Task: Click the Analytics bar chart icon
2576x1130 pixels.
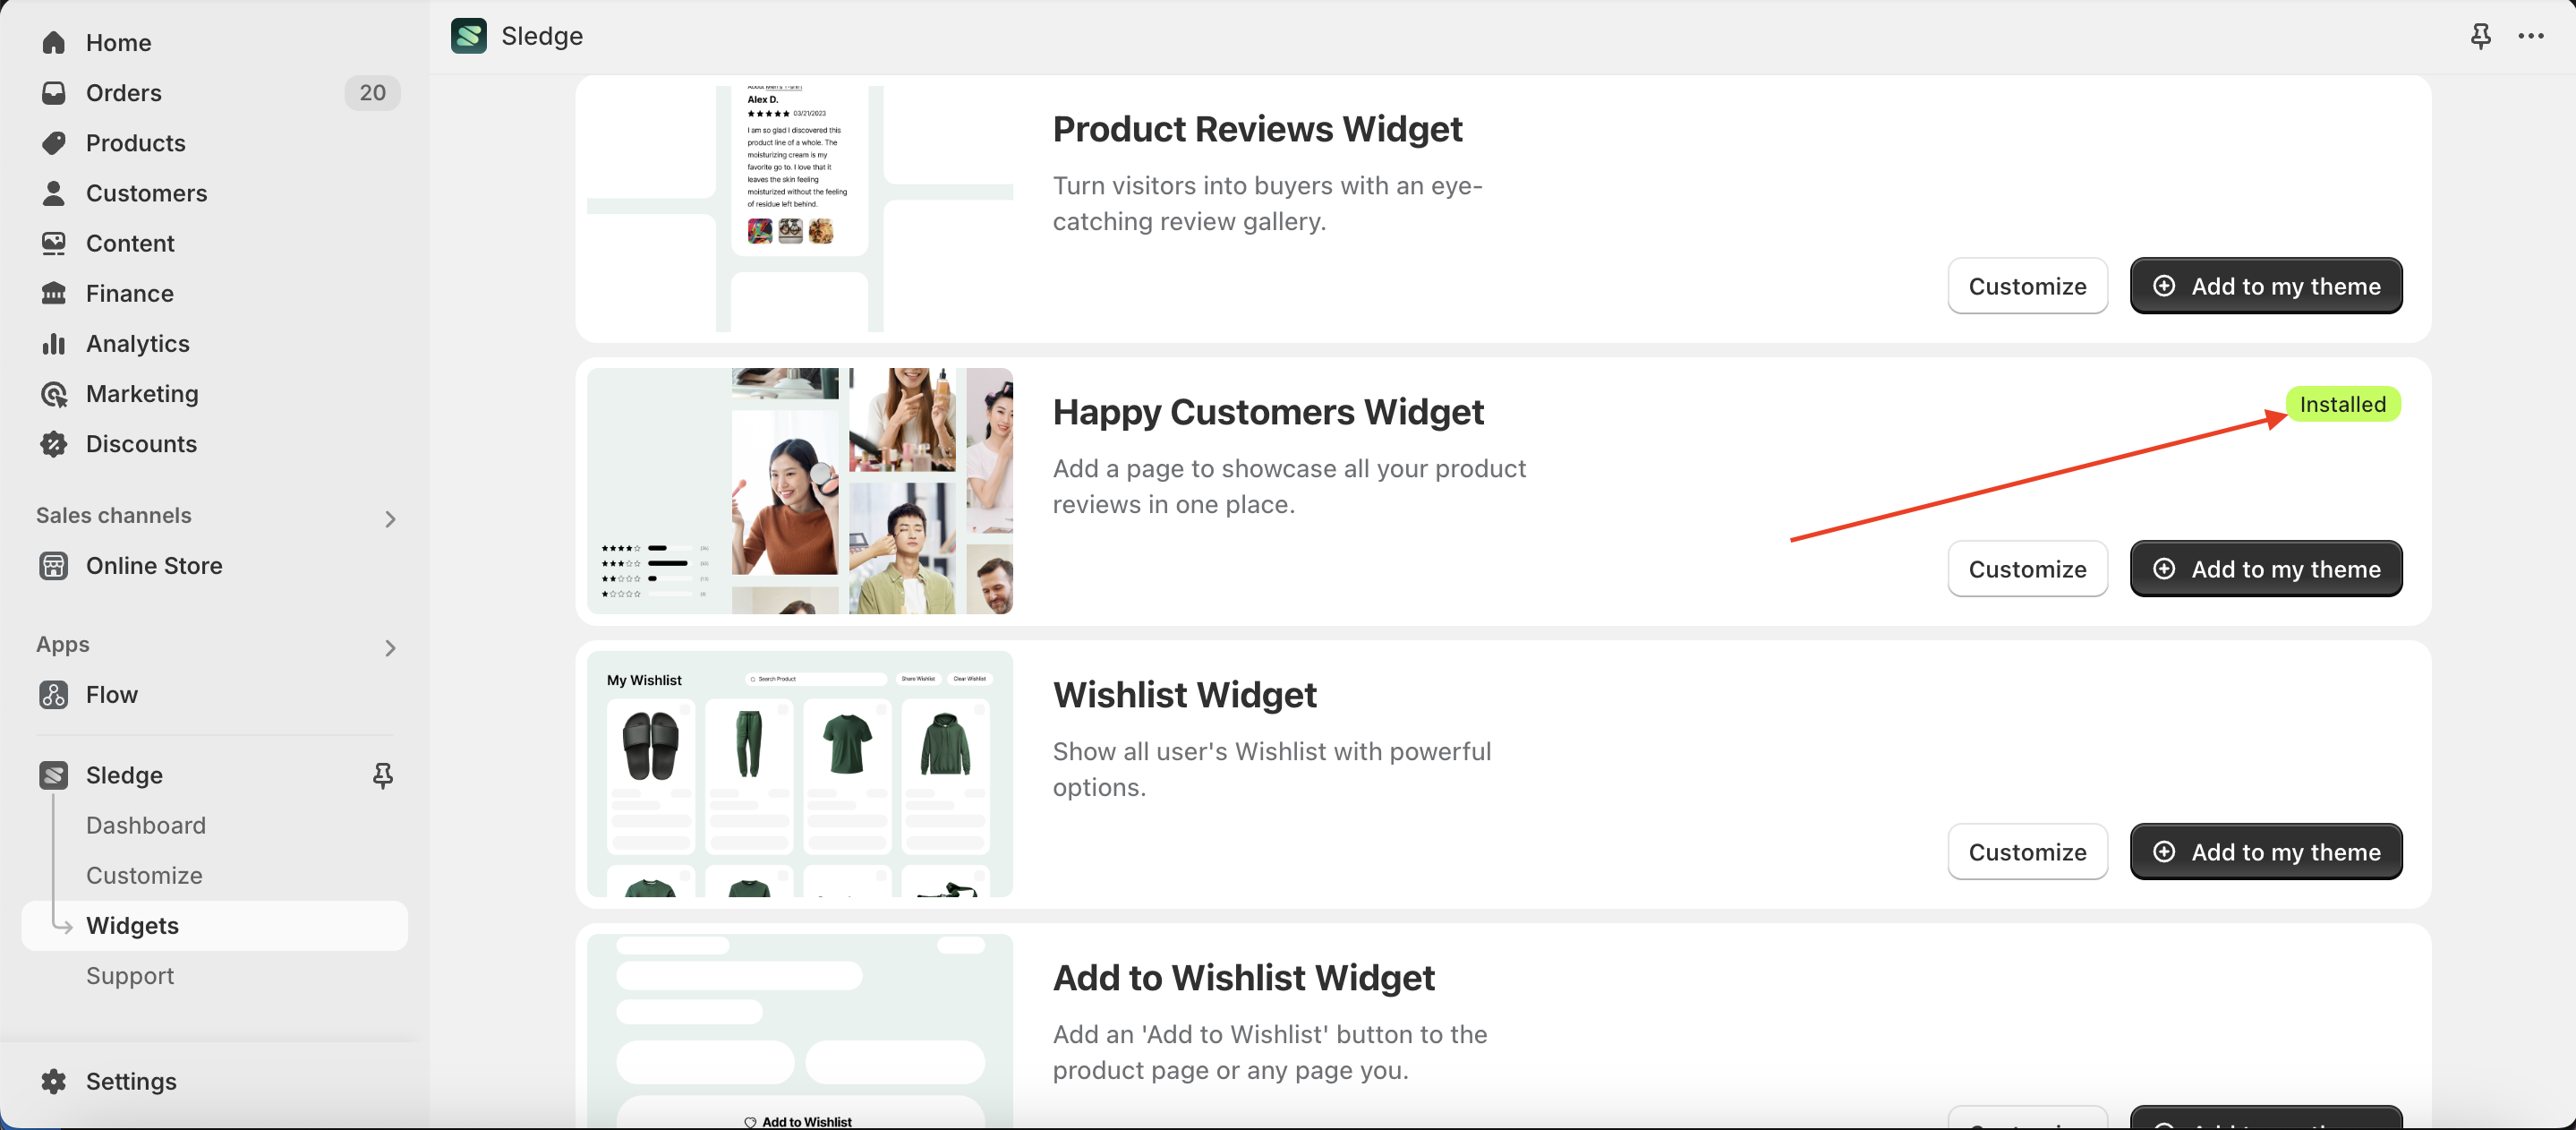Action: tap(54, 343)
